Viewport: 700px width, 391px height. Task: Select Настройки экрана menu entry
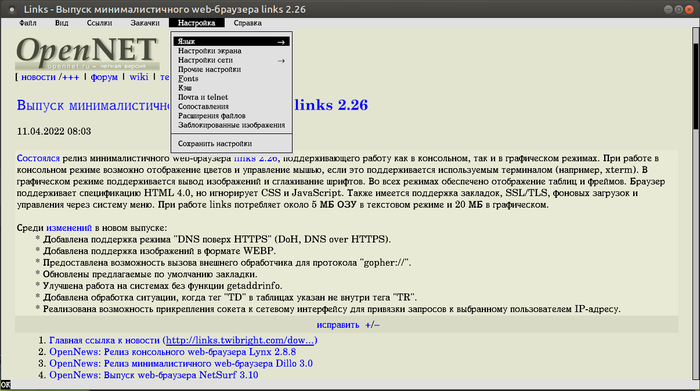tap(231, 51)
